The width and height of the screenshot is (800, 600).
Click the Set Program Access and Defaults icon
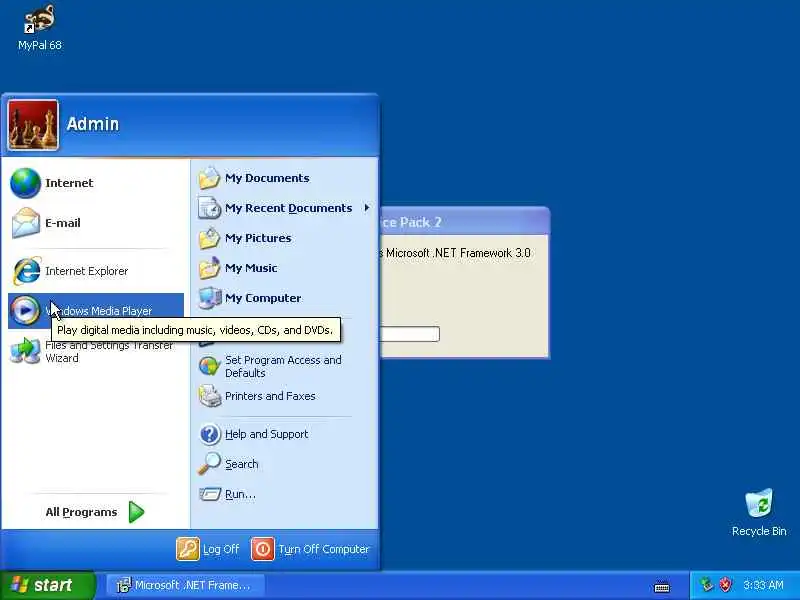click(209, 366)
